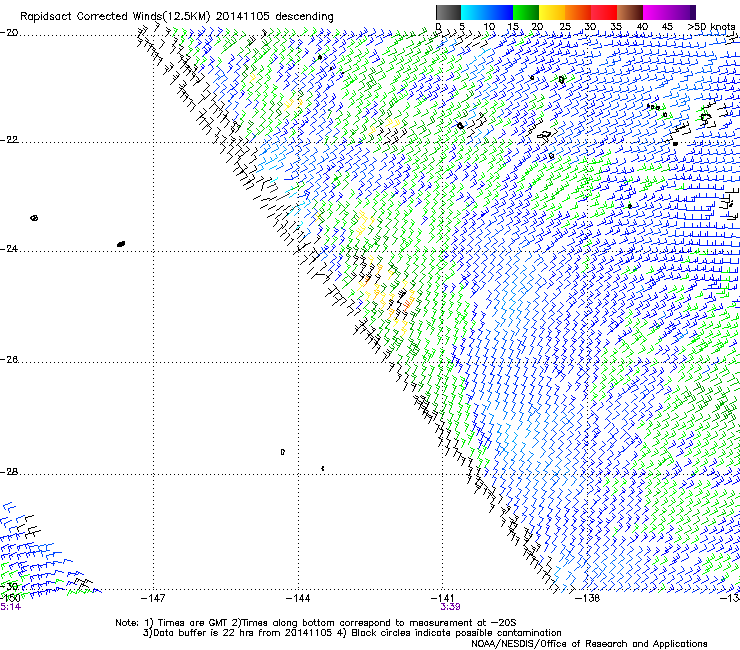Click the gray 0-5 knots legend color

click(448, 12)
